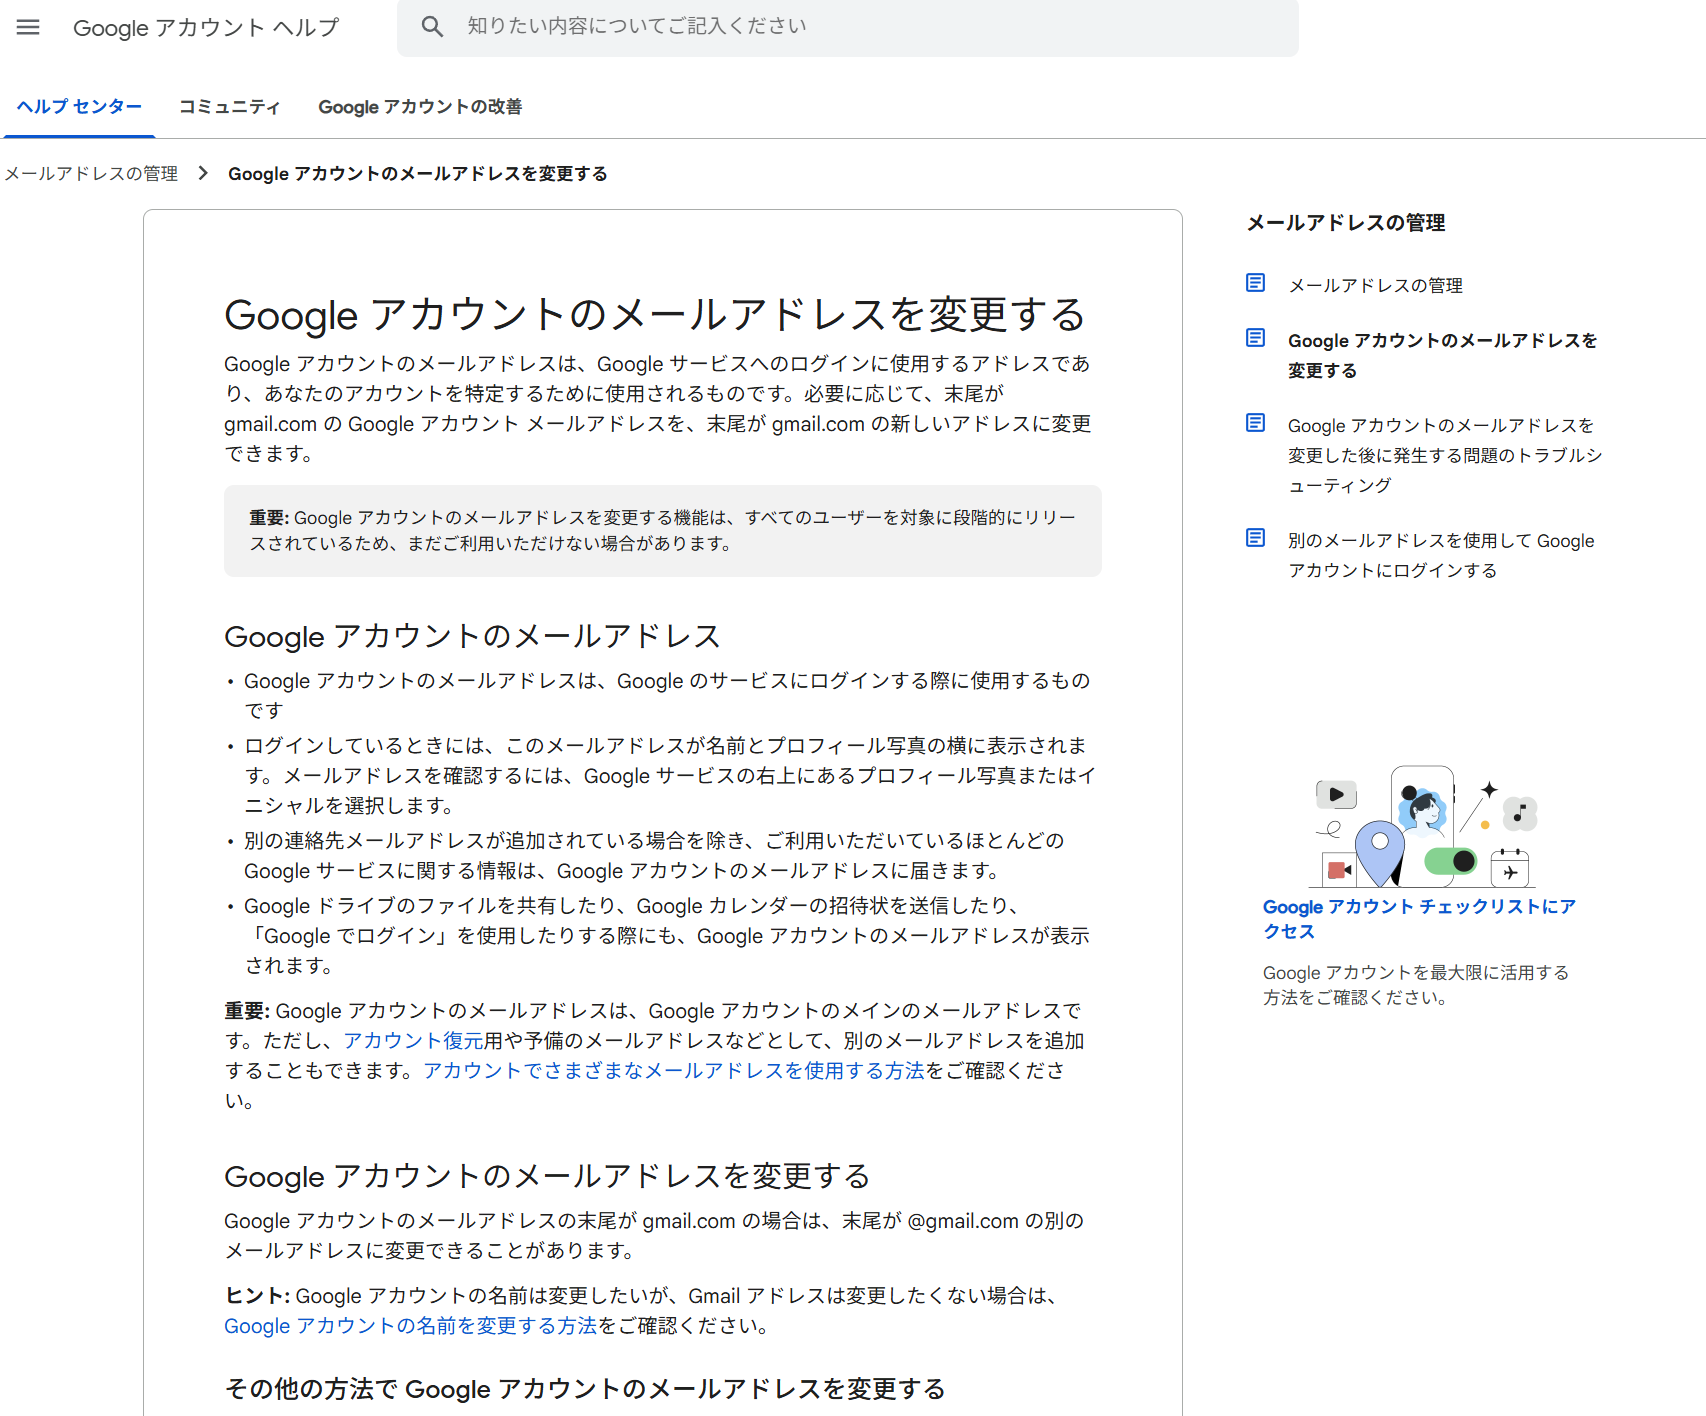The width and height of the screenshot is (1706, 1416).
Task: Click document icon beside sidebar メールアドレスの管理
Action: [1255, 283]
